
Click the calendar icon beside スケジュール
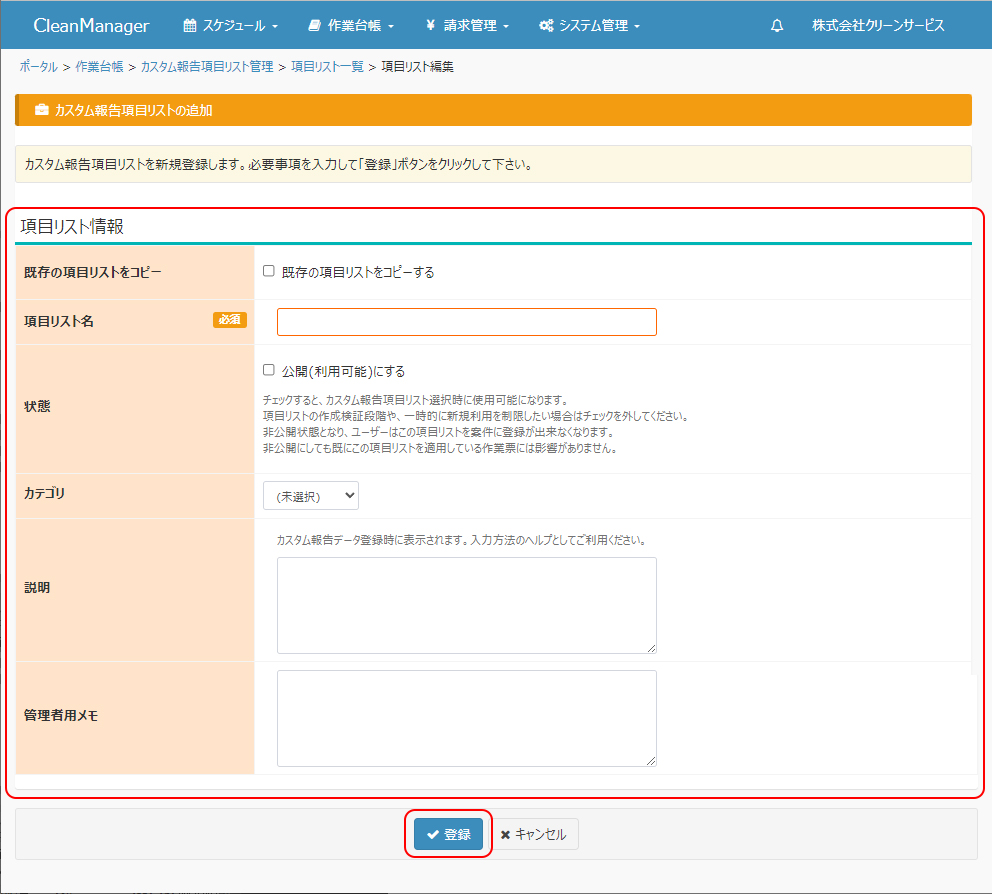(x=190, y=26)
